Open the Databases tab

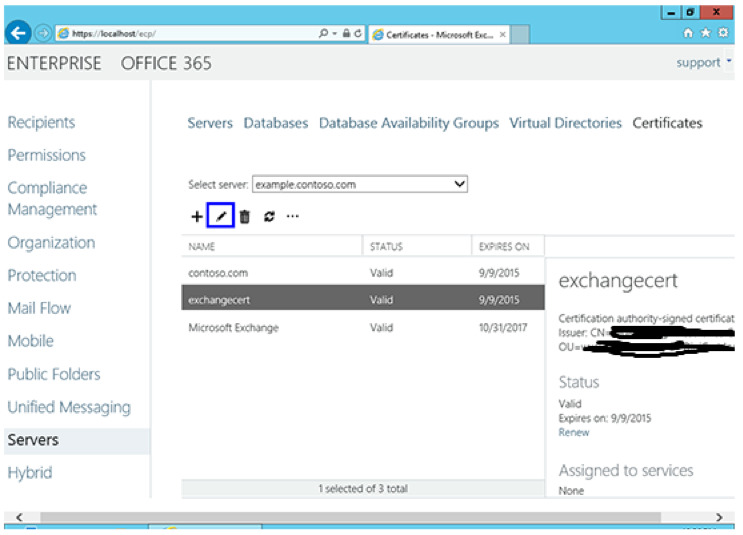[x=276, y=123]
